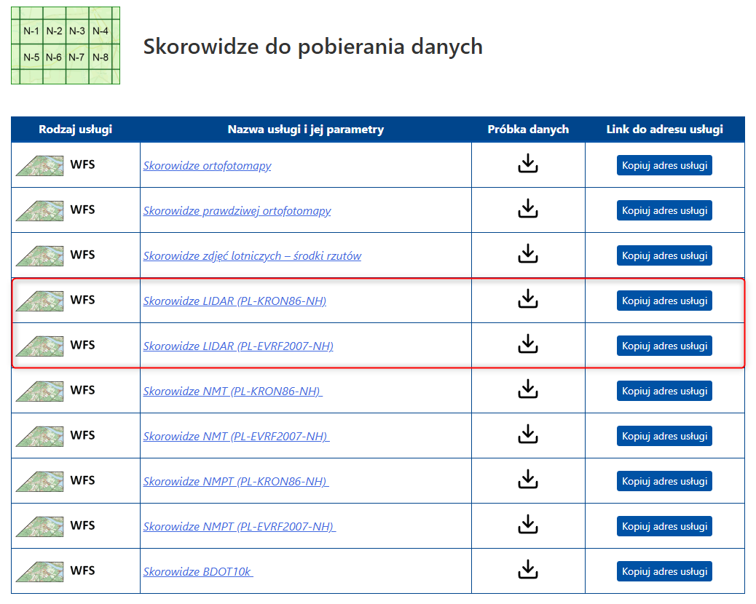Click WFS label in the BDOT10k row
Image resolution: width=756 pixels, height=604 pixels.
(82, 571)
